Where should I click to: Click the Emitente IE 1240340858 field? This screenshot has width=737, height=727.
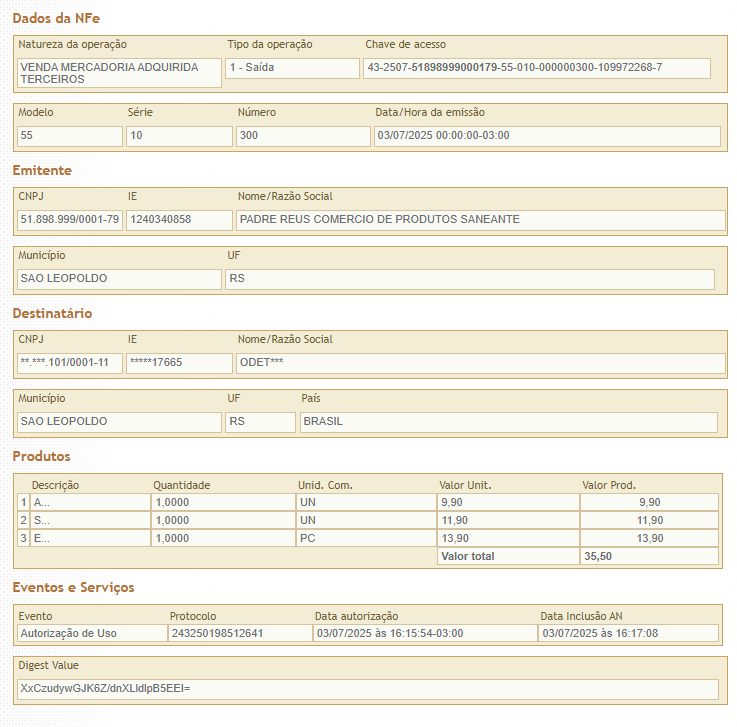coord(179,220)
